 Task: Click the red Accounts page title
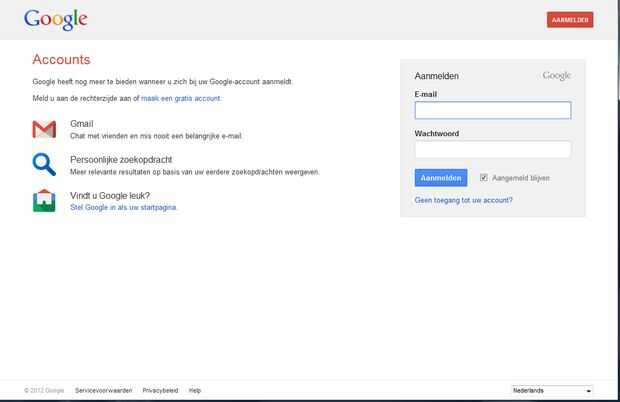[61, 60]
